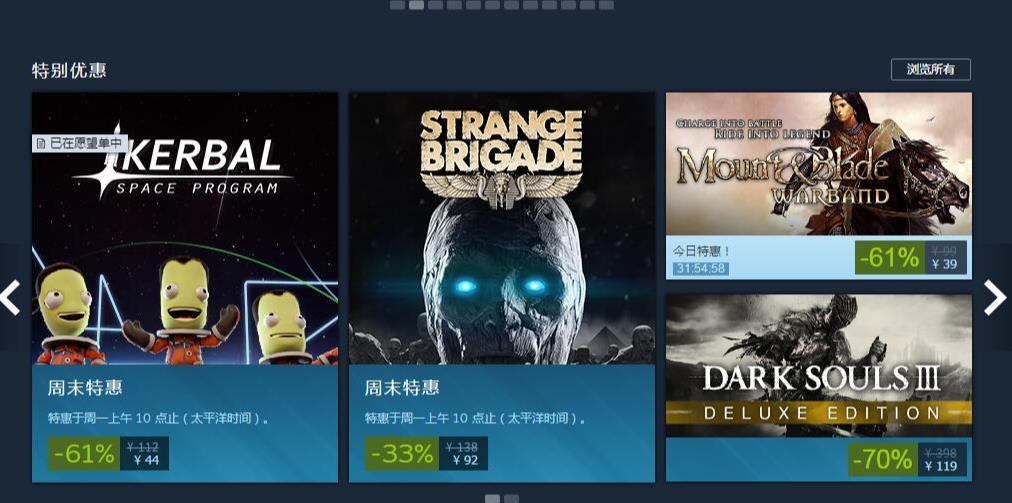Click the right carousel arrow
The image size is (1012, 503).
click(995, 298)
